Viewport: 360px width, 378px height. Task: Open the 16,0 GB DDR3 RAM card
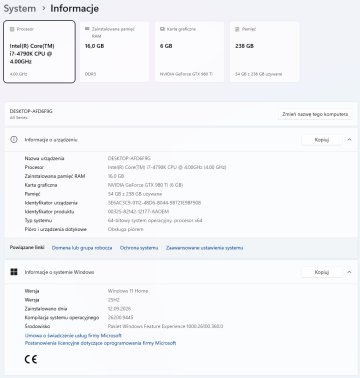(114, 52)
